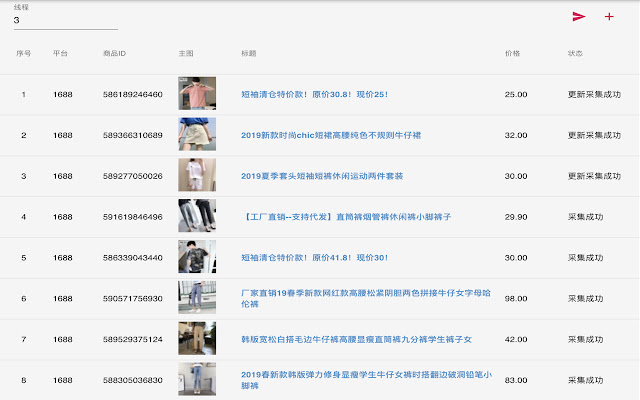The height and width of the screenshot is (400, 640).
Task: Open link 2019春新款韩版弹力修身显瘦学生牛仔女裤
Action: tap(366, 380)
